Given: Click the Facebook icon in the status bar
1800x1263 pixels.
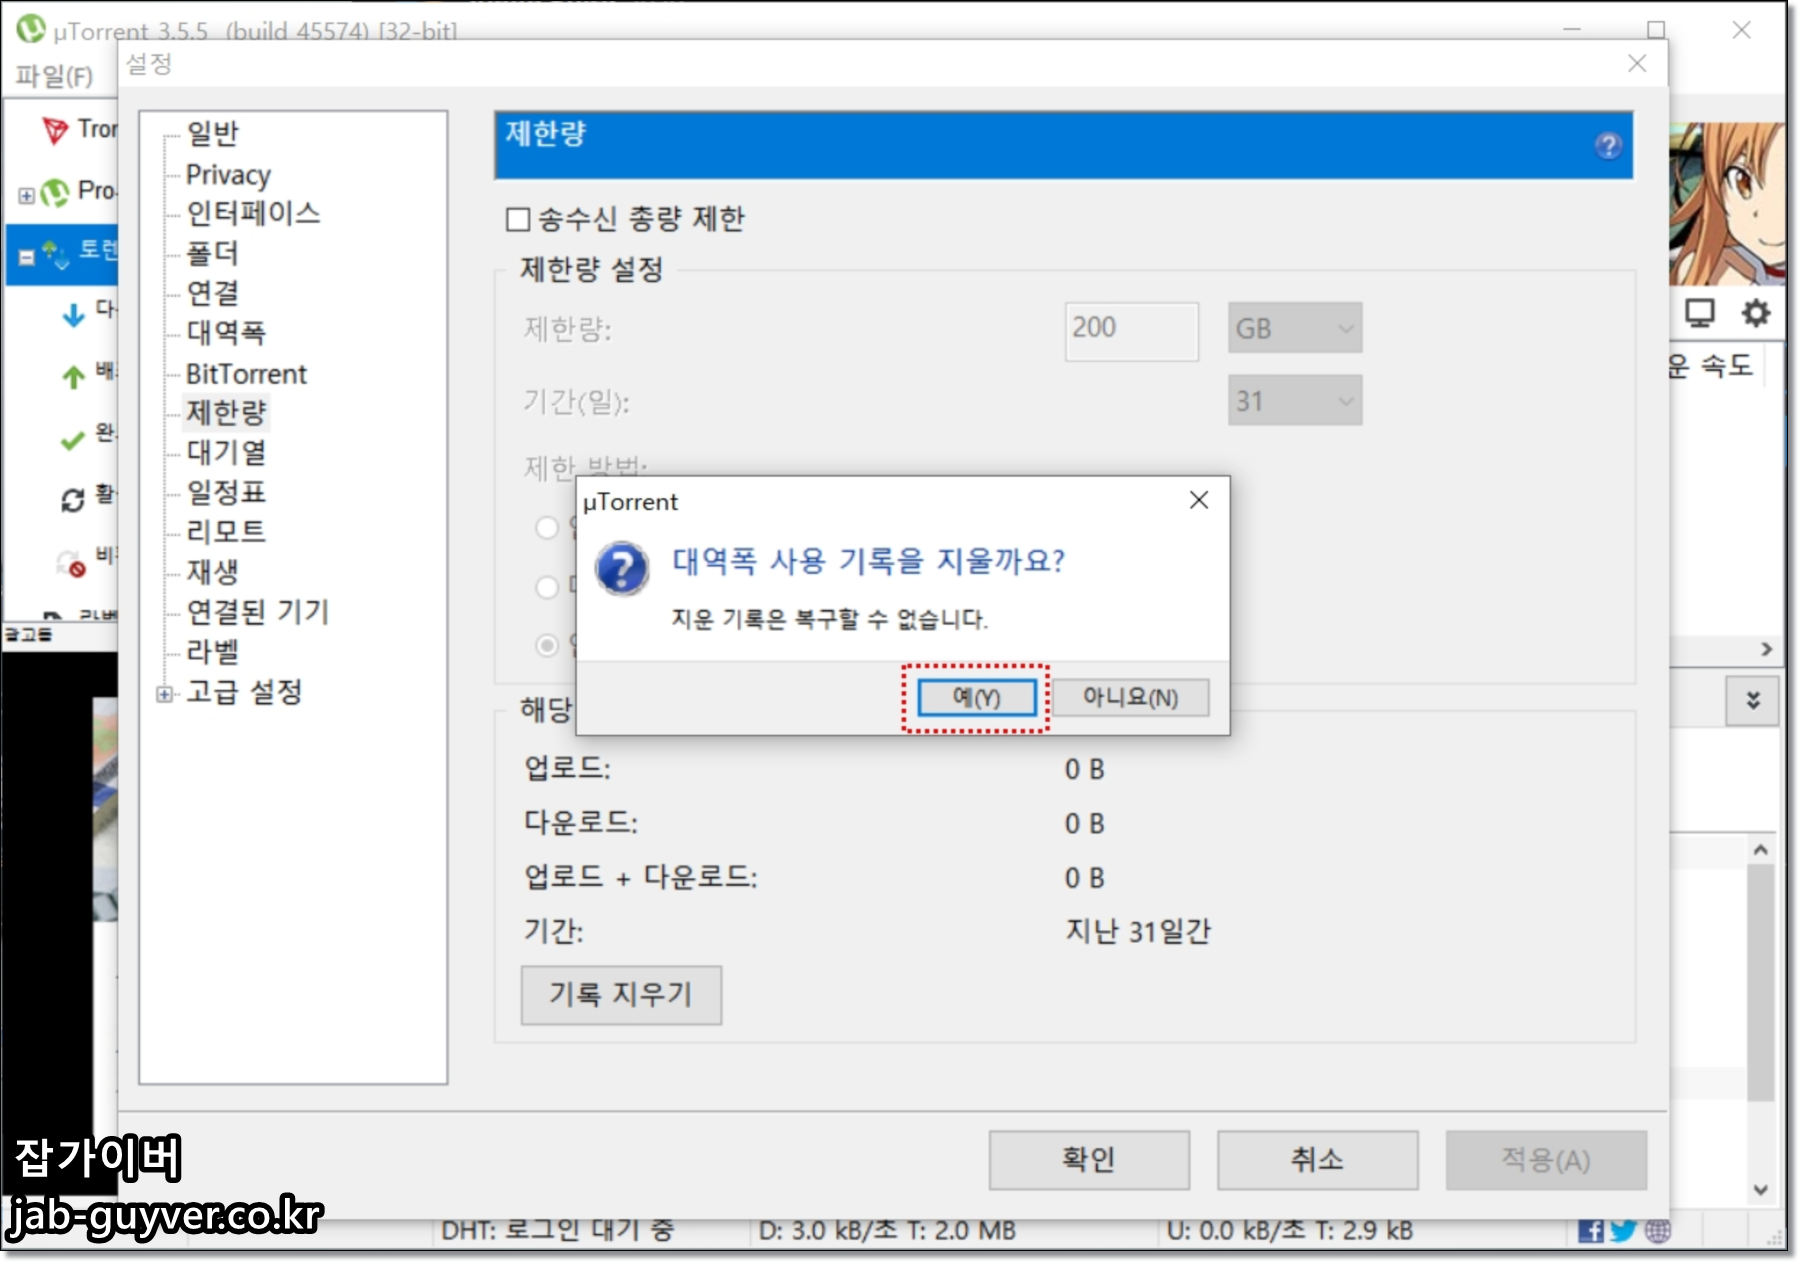Looking at the screenshot, I should (x=1591, y=1231).
